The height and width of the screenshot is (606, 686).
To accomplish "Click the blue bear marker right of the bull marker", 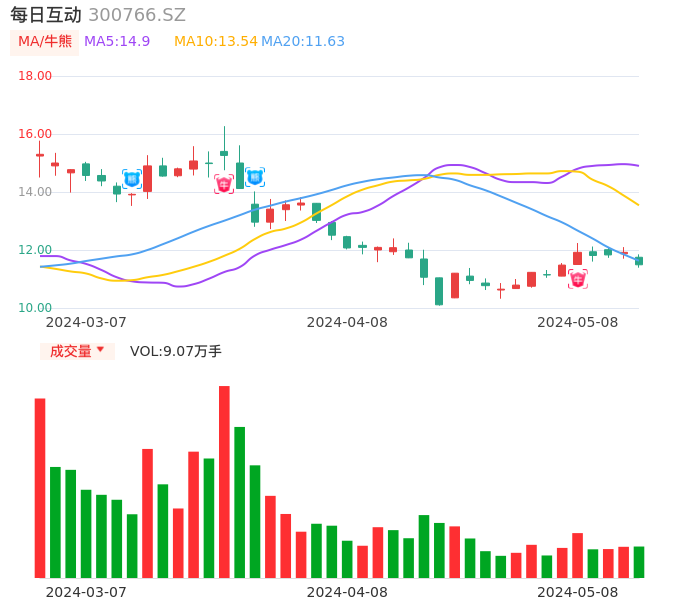I will [x=255, y=177].
